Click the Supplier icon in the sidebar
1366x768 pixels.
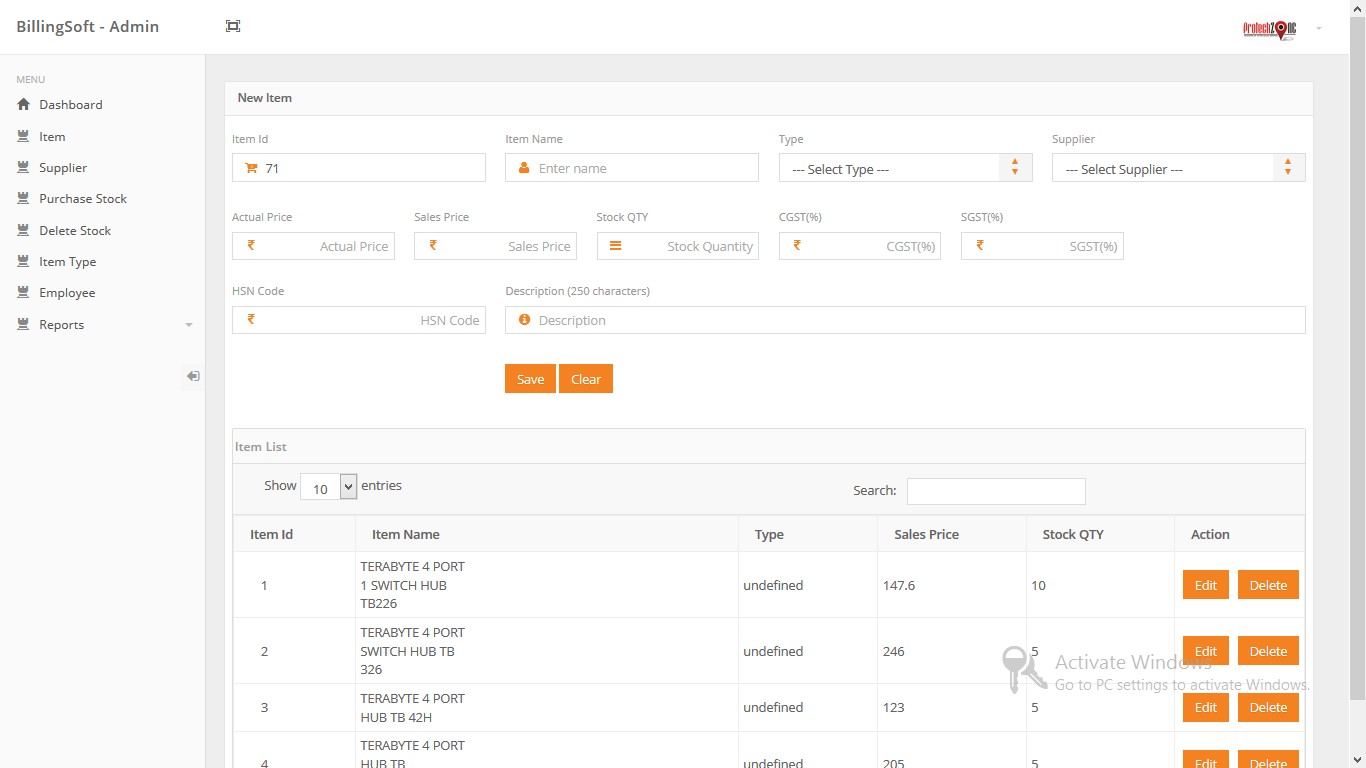click(21, 167)
